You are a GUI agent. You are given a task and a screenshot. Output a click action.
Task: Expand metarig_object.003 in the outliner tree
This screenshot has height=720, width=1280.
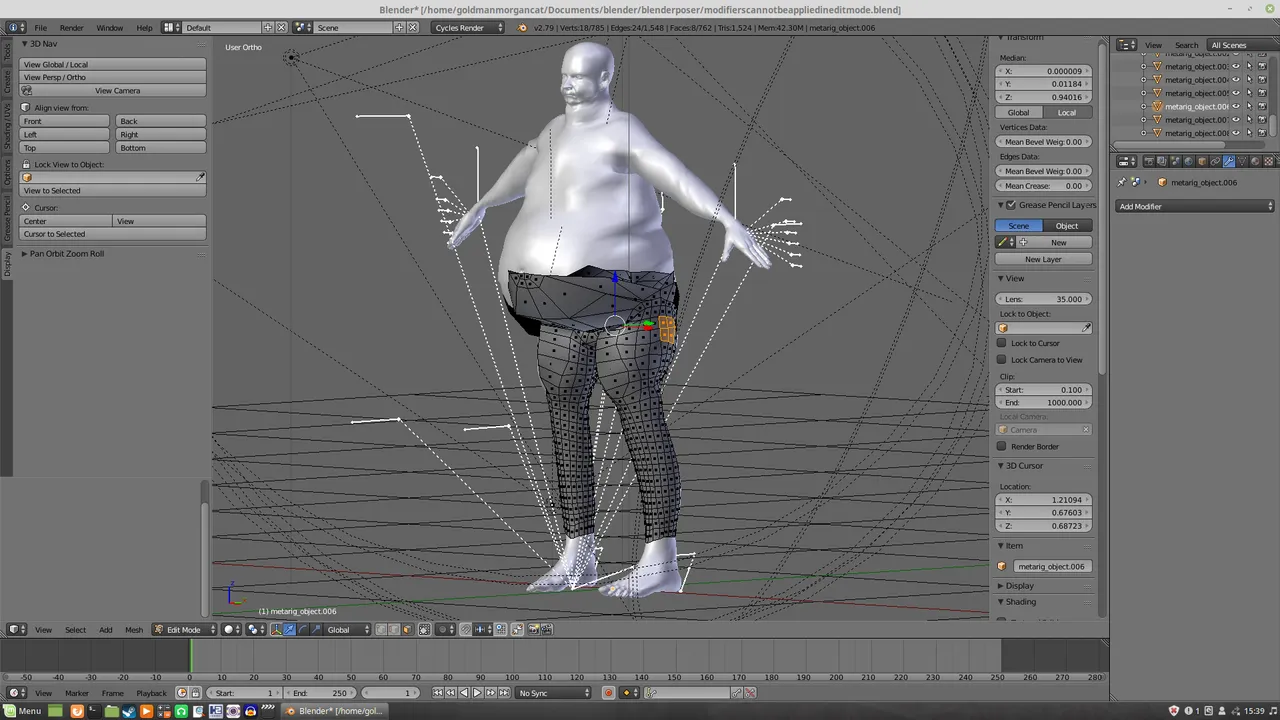point(1143,66)
